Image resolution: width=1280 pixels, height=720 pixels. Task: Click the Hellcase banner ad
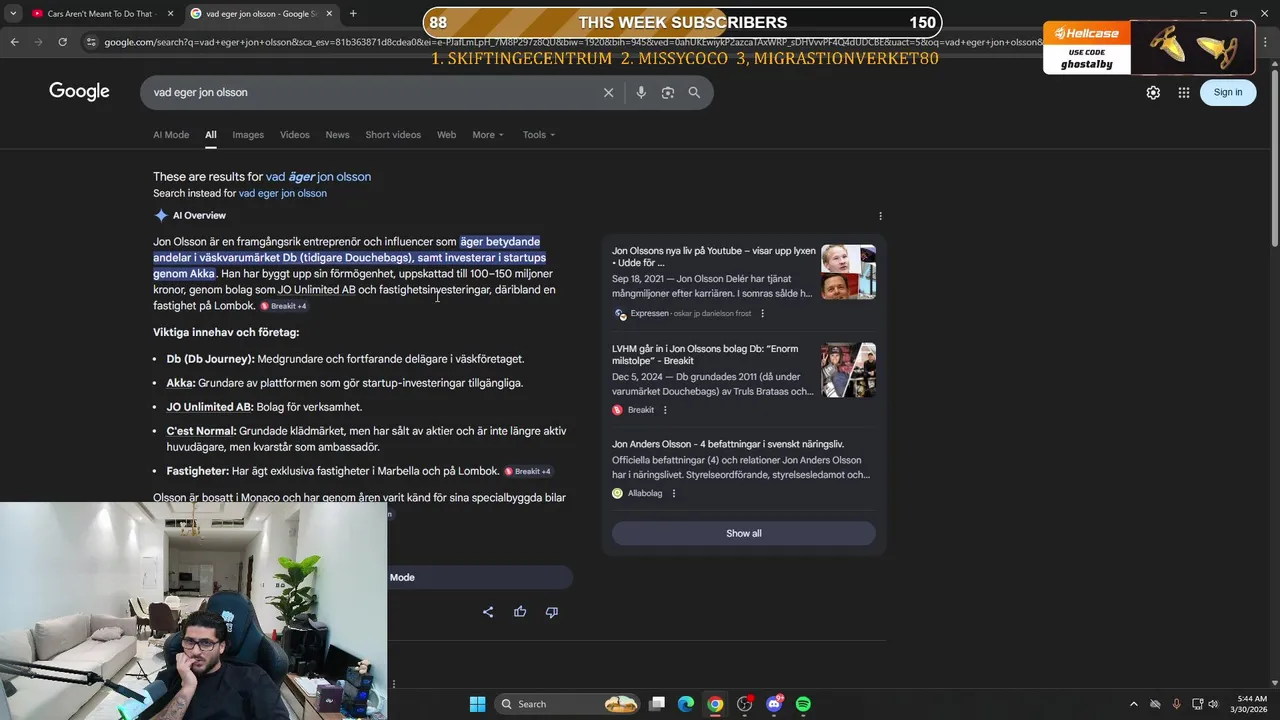[x=1148, y=48]
